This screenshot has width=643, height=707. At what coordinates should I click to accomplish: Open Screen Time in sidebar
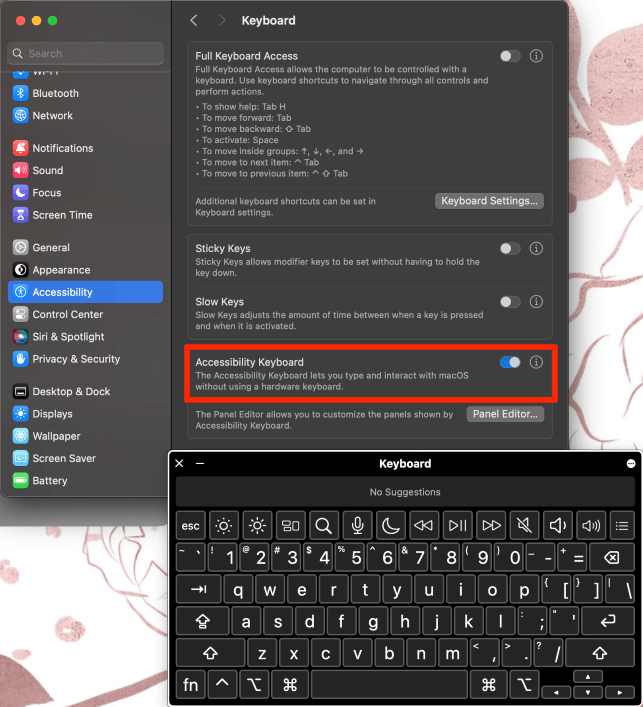tap(86, 215)
